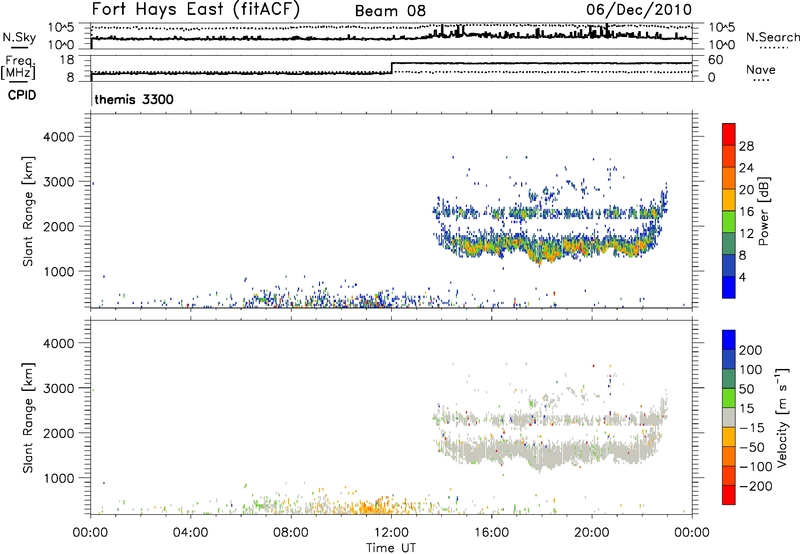Pick the red top segment of power colorbar
This screenshot has height=554, width=800.
(729, 135)
